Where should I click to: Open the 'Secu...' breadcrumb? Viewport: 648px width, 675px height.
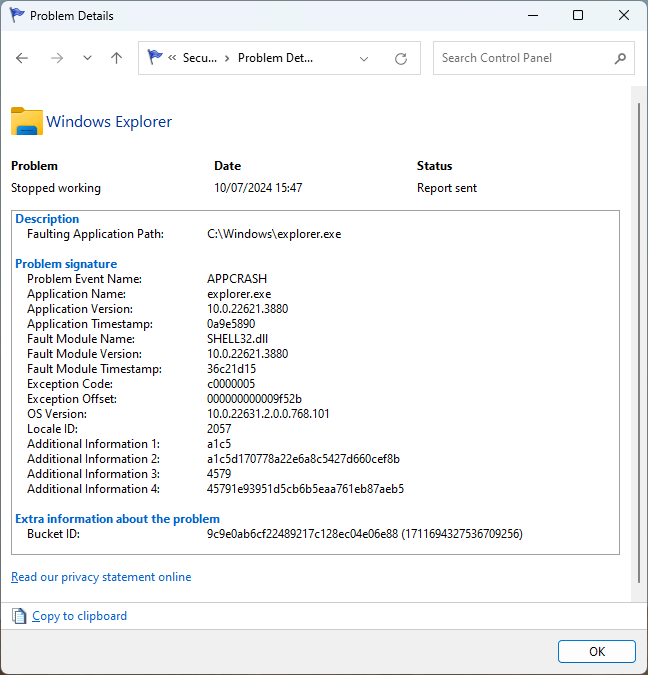coord(200,58)
